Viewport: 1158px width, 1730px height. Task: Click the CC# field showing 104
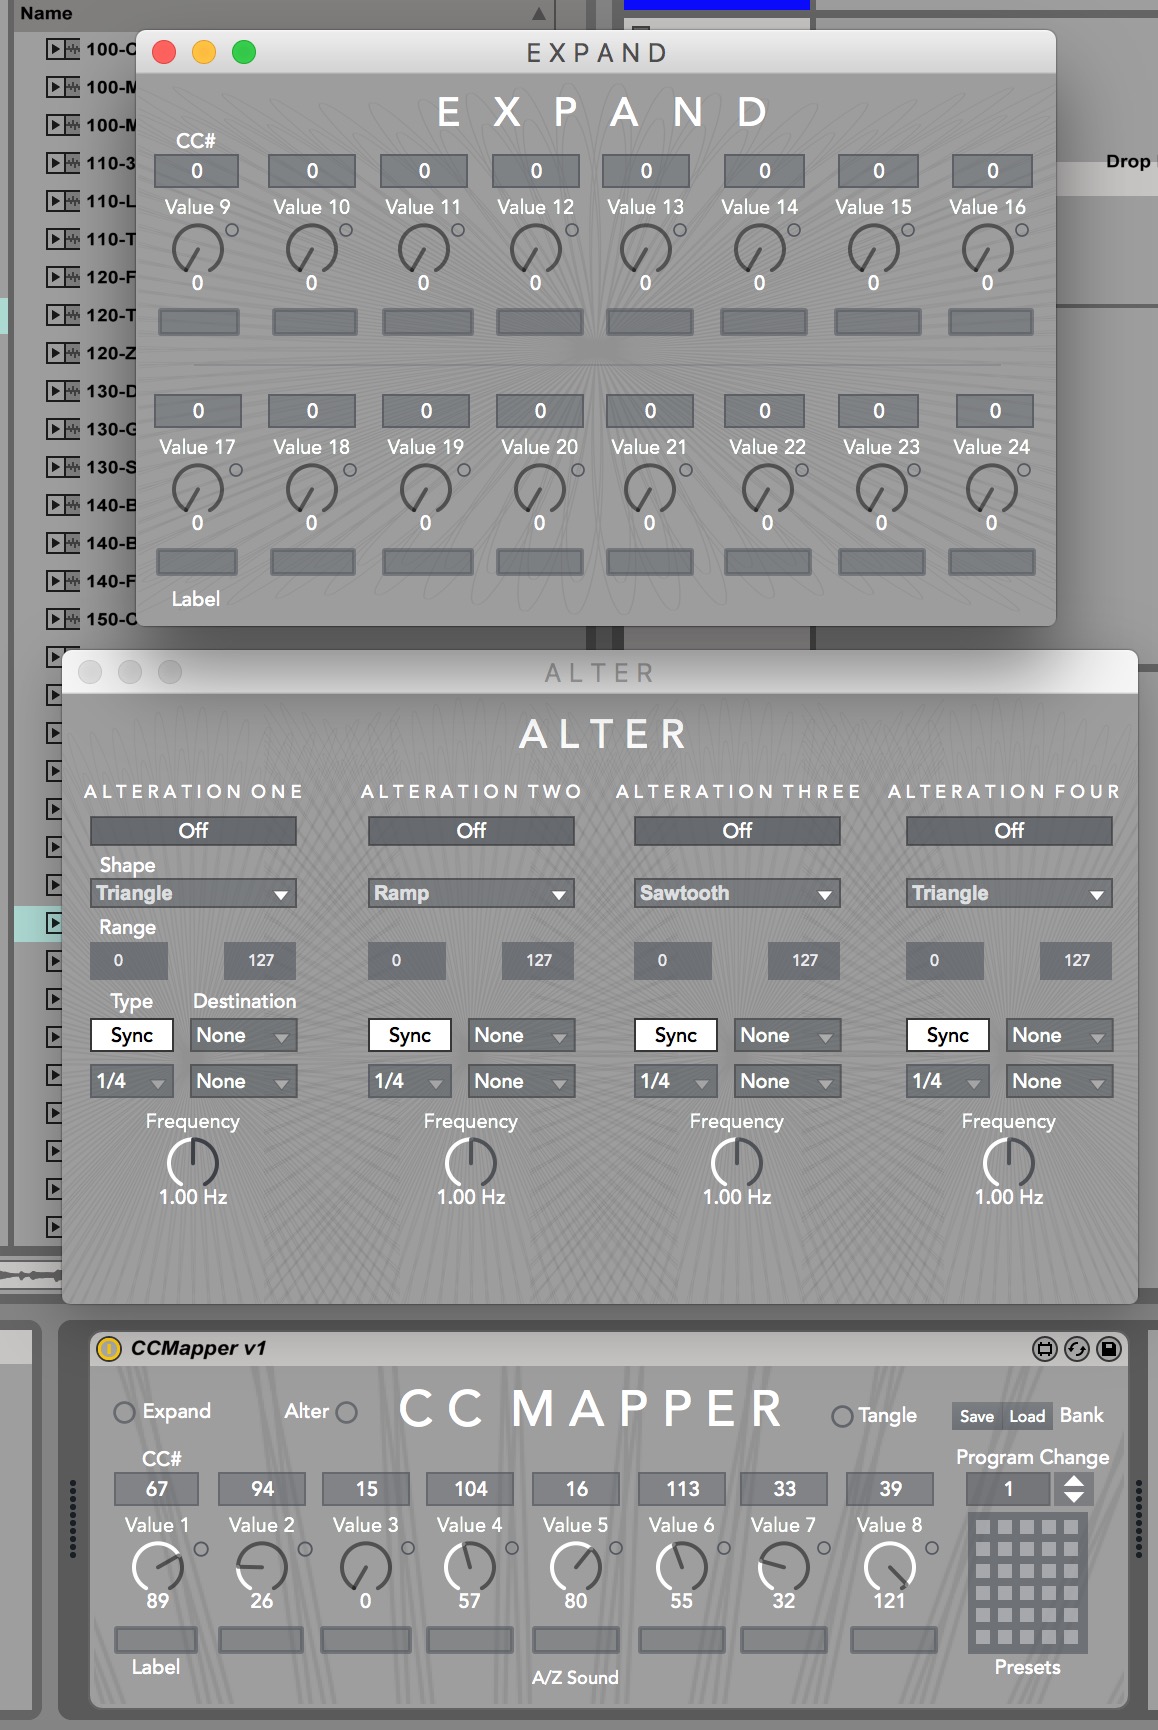point(470,1489)
